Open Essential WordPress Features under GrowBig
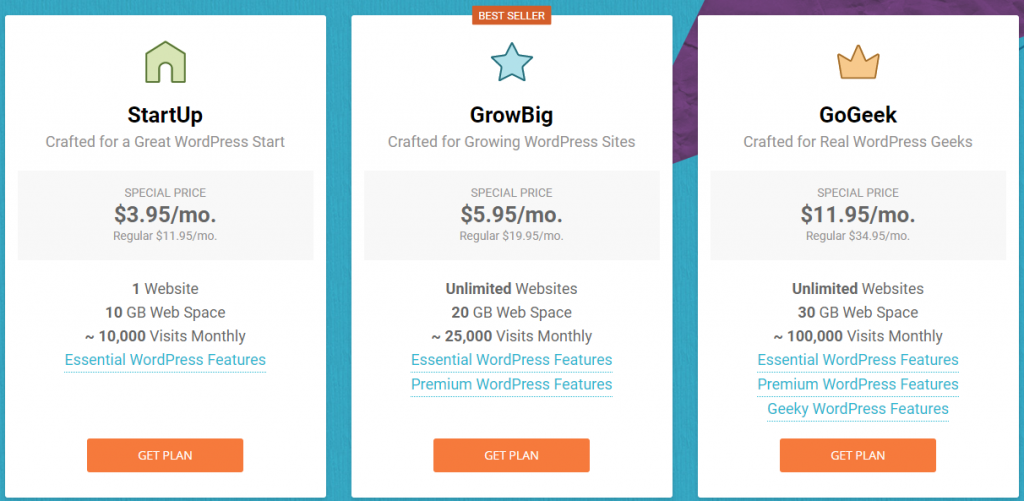The image size is (1024, 501). click(511, 359)
